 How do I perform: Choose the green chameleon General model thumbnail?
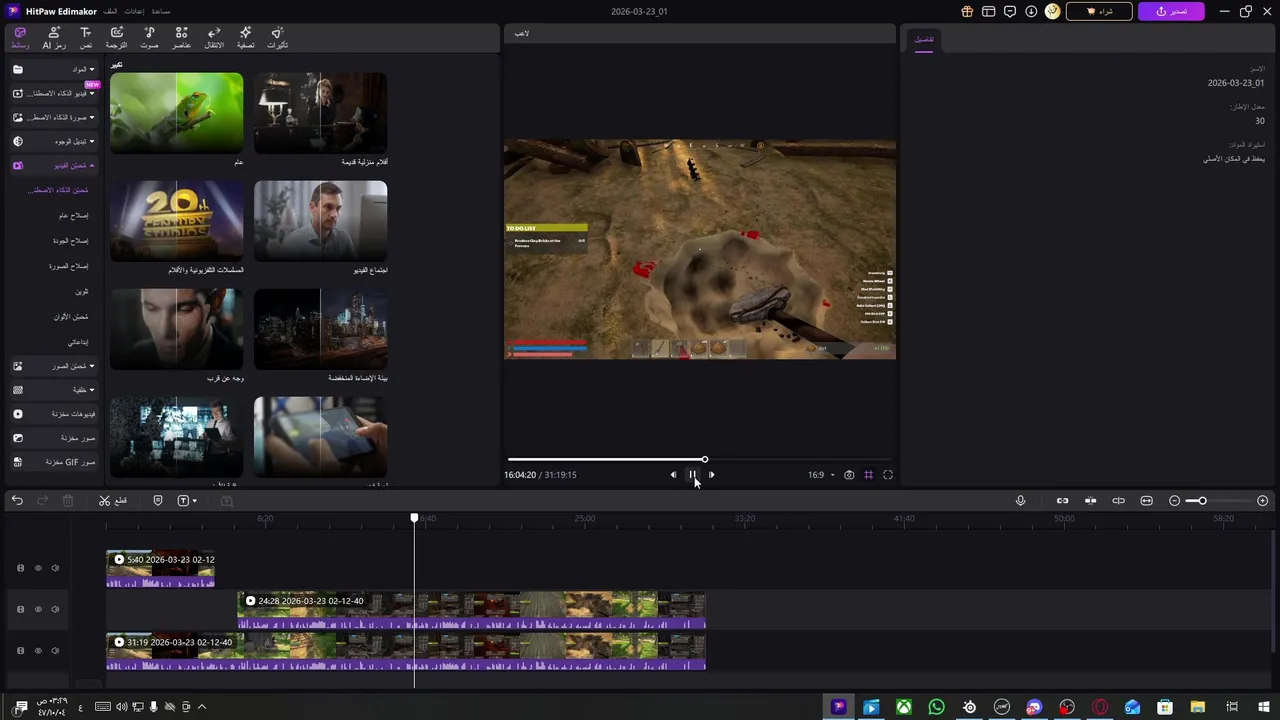point(176,113)
